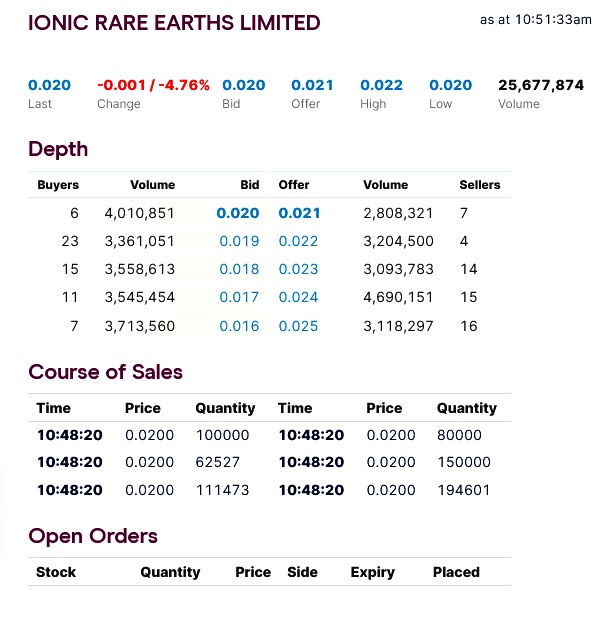The width and height of the screenshot is (610, 620).
Task: Click buy volume 4,010,851
Action: pos(140,214)
